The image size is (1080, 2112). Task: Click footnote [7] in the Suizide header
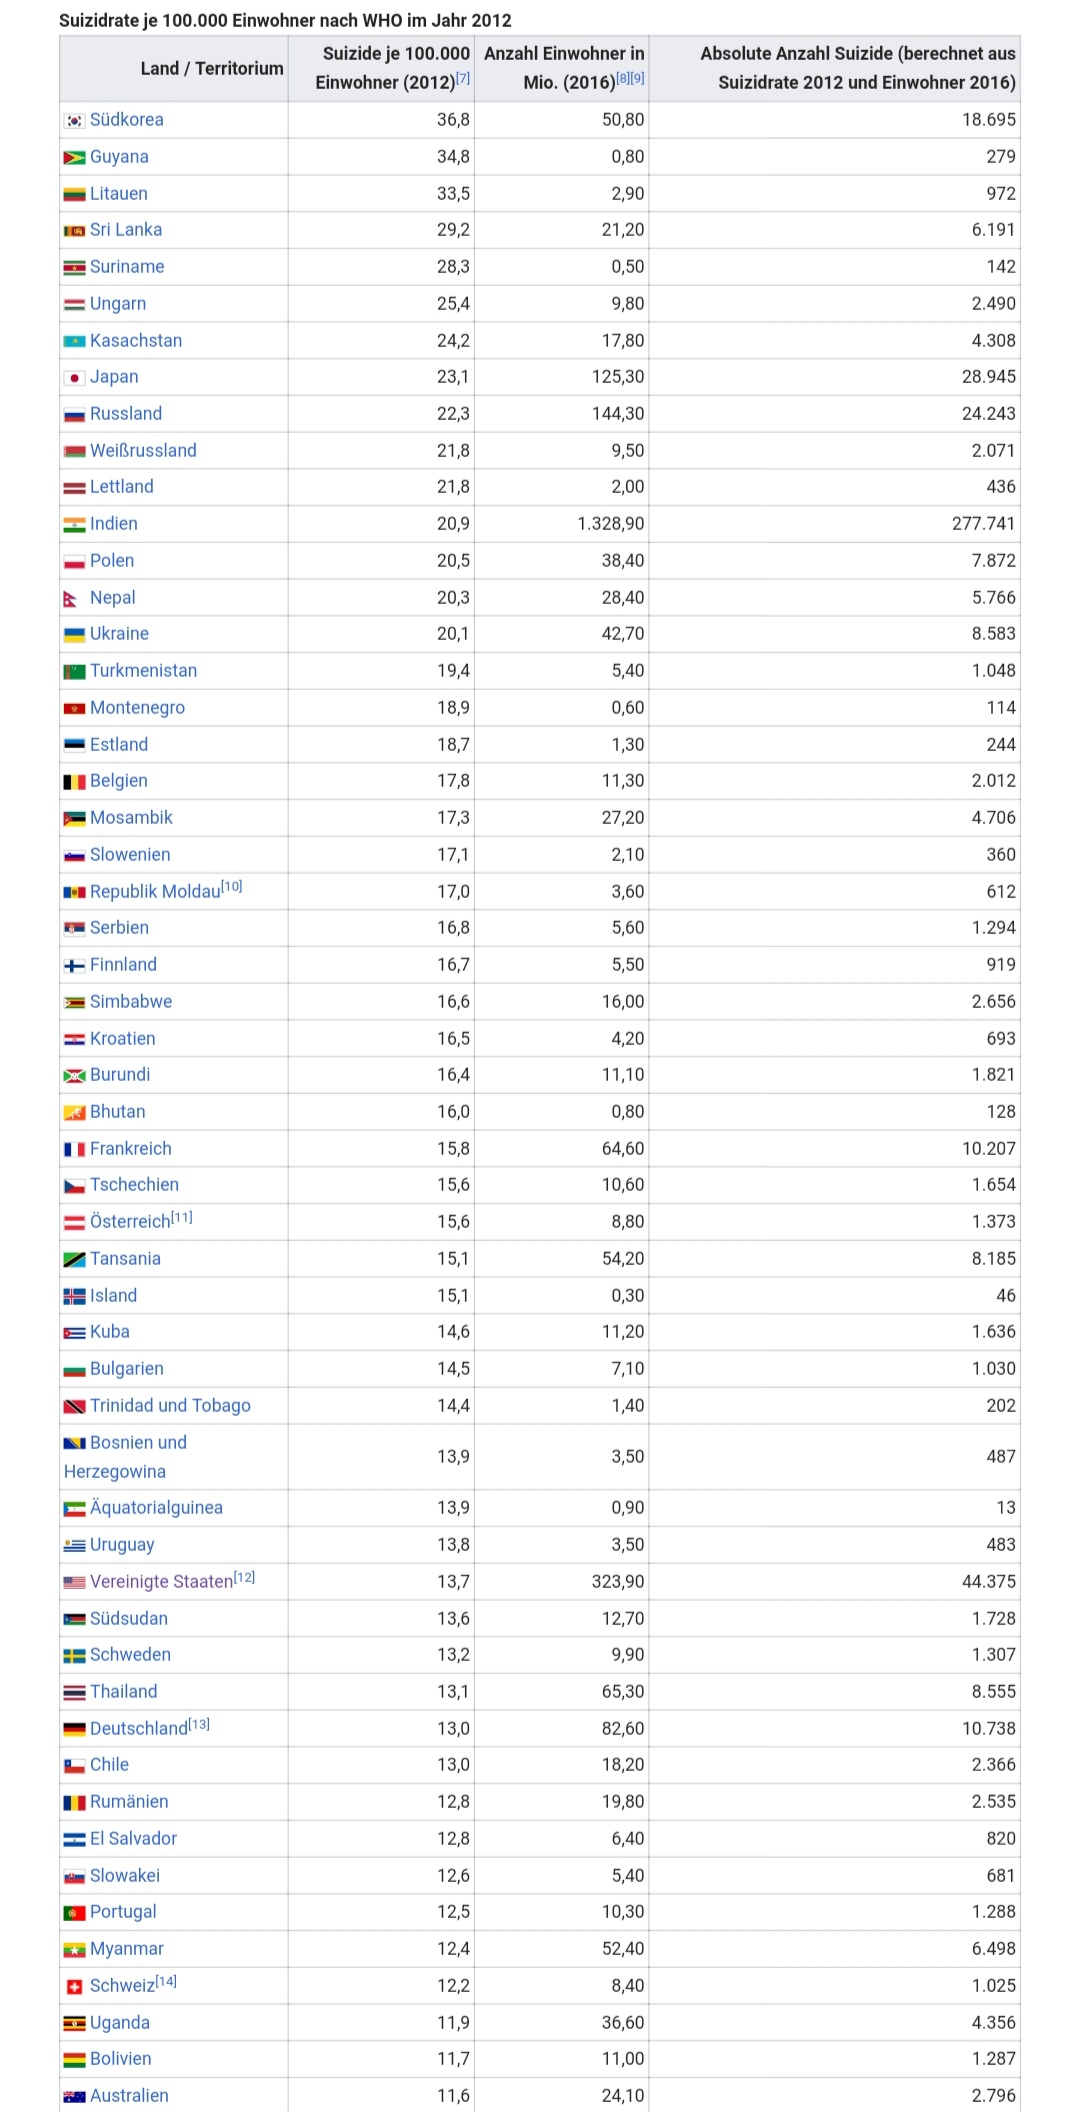click(x=463, y=78)
